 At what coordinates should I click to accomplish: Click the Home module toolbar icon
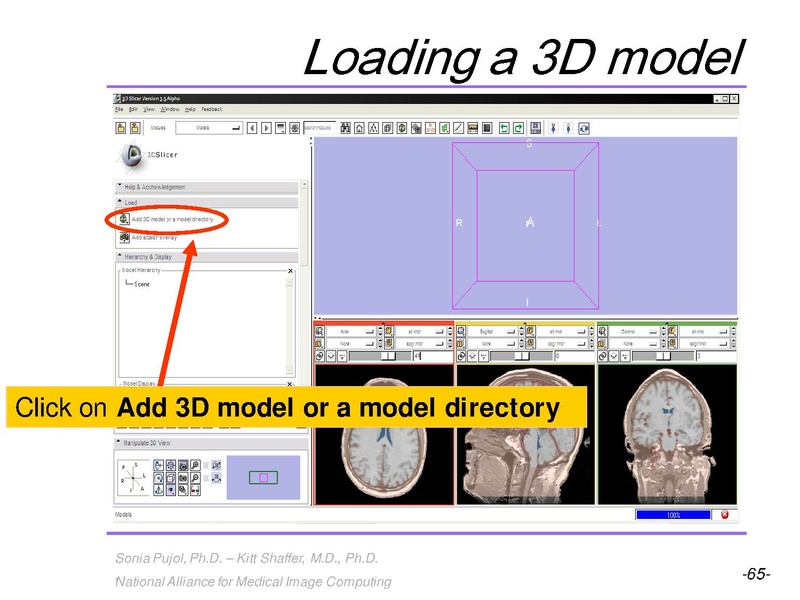pos(360,128)
